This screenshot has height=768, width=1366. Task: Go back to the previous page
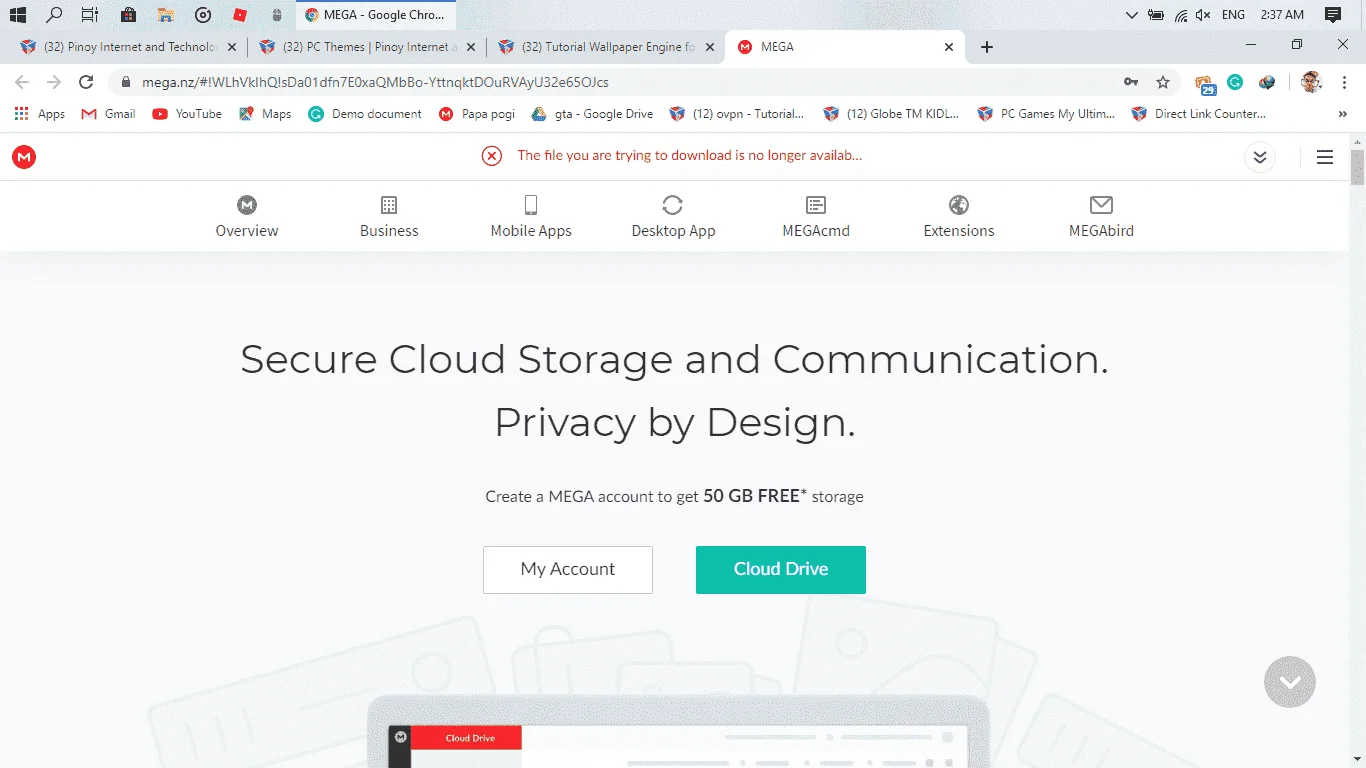click(22, 82)
